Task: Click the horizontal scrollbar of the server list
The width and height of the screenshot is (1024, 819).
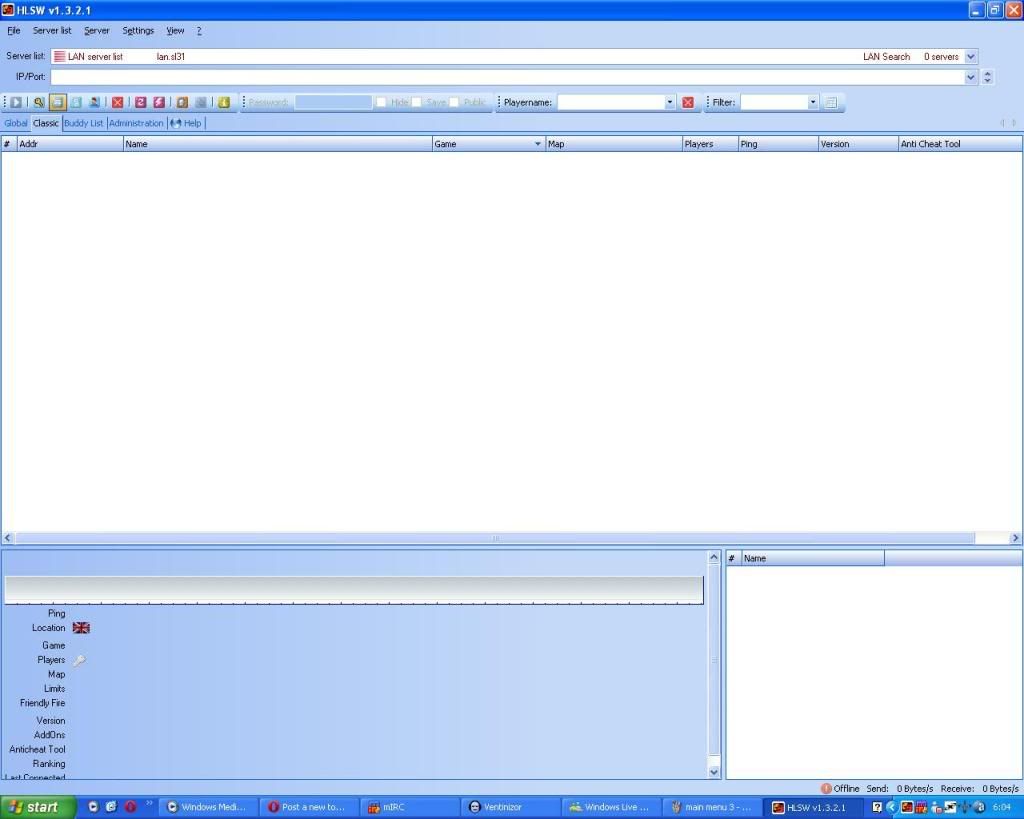Action: click(495, 538)
